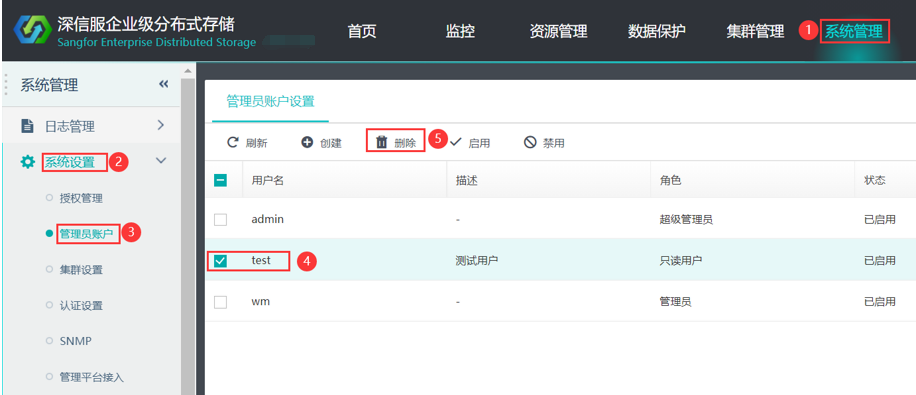916x395 pixels.
Task: Collapse 系统设置 with its down chevron
Action: tap(162, 160)
